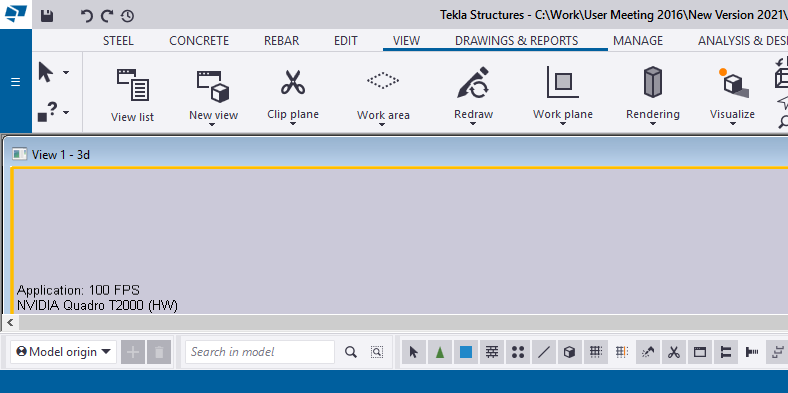Expand the New view dropdown arrow
This screenshot has height=393, width=788.
[213, 125]
